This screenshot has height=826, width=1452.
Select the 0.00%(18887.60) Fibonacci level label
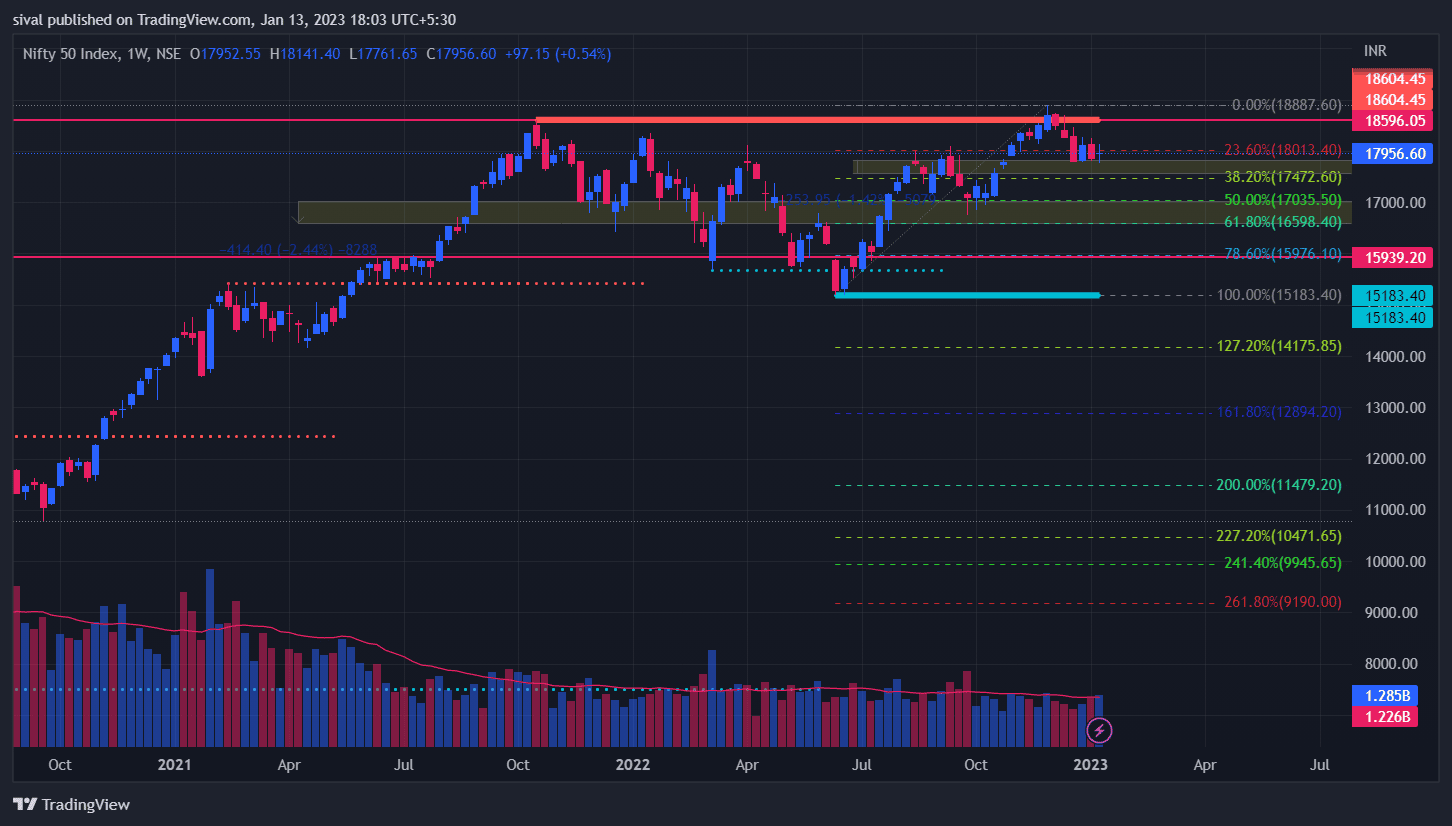[1286, 105]
